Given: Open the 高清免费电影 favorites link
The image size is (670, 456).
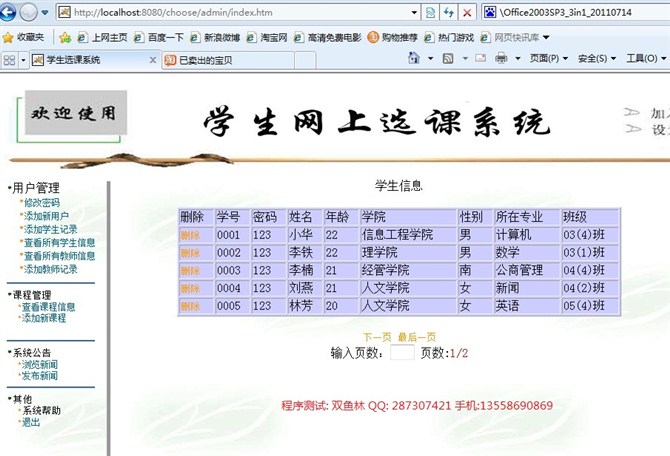Looking at the screenshot, I should 328,38.
